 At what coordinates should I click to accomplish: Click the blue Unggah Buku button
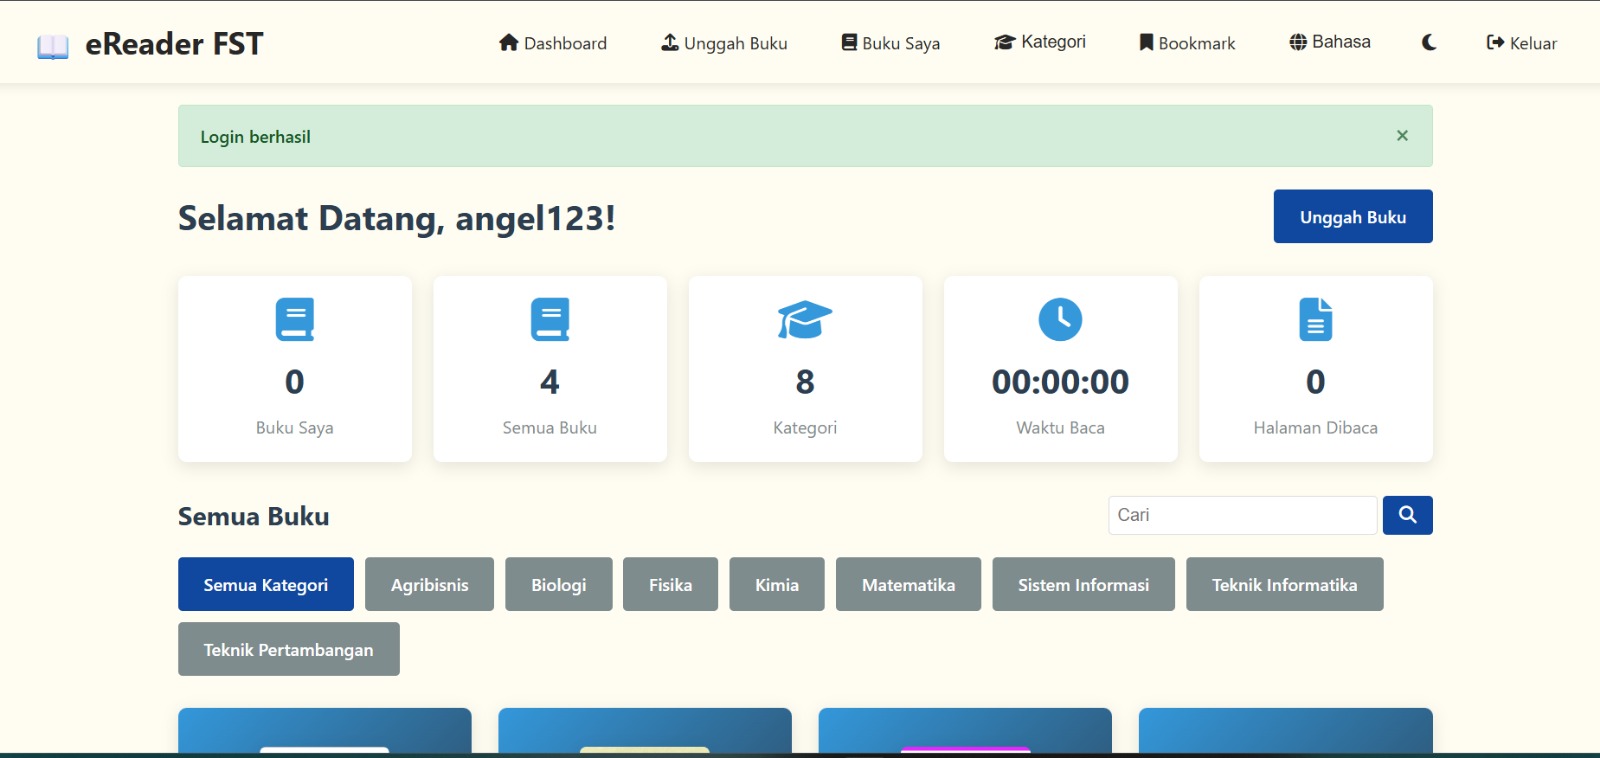1353,216
